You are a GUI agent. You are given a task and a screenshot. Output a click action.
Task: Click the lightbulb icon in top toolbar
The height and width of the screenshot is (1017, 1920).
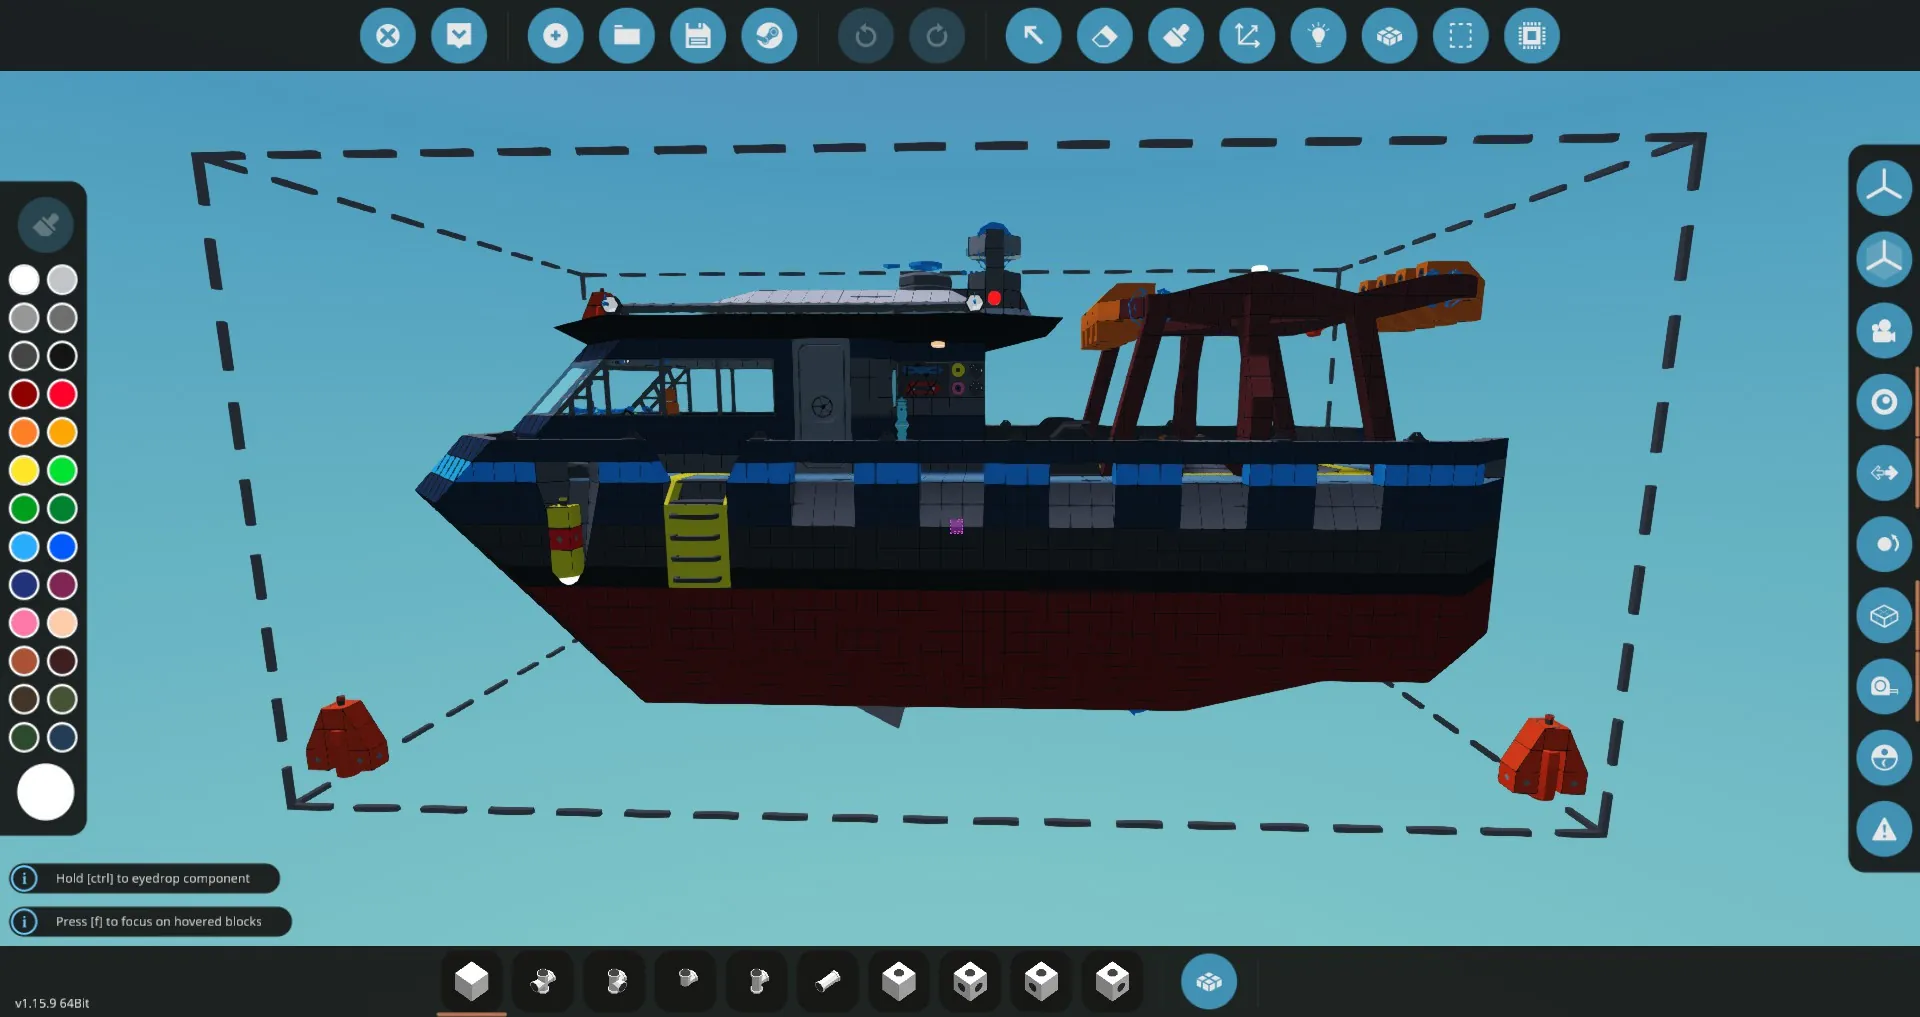click(x=1318, y=36)
